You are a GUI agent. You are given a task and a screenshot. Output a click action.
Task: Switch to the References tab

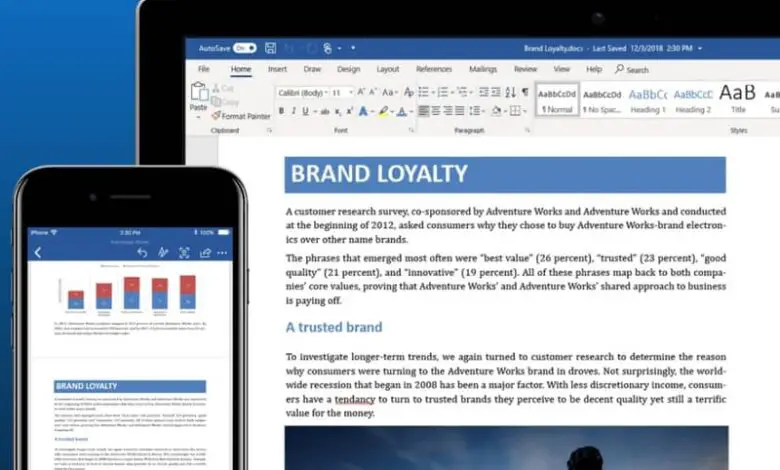434,69
